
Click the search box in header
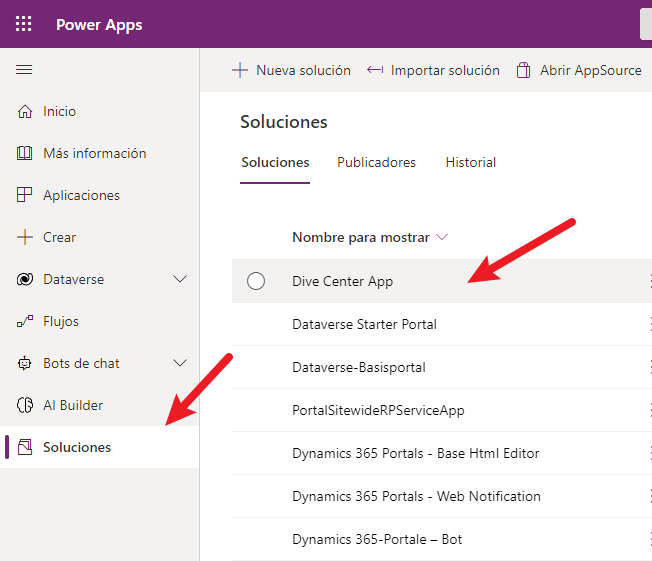(646, 24)
